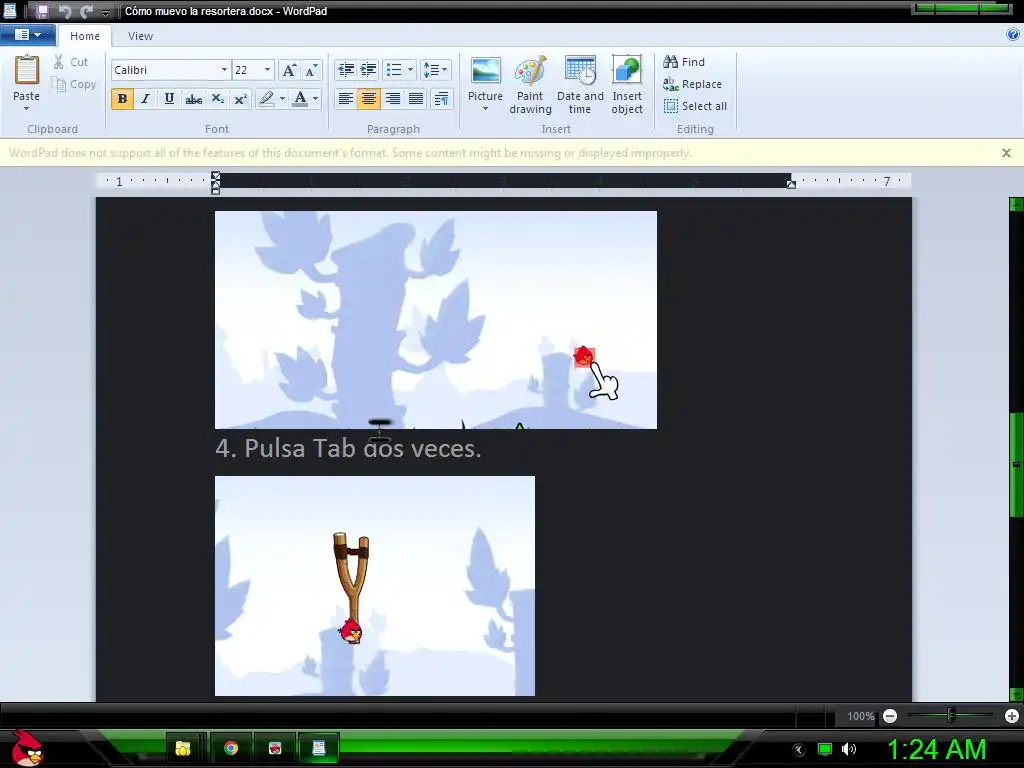Screen dimensions: 1024x768
Task: Select the slingshot image in document
Action: (375, 586)
